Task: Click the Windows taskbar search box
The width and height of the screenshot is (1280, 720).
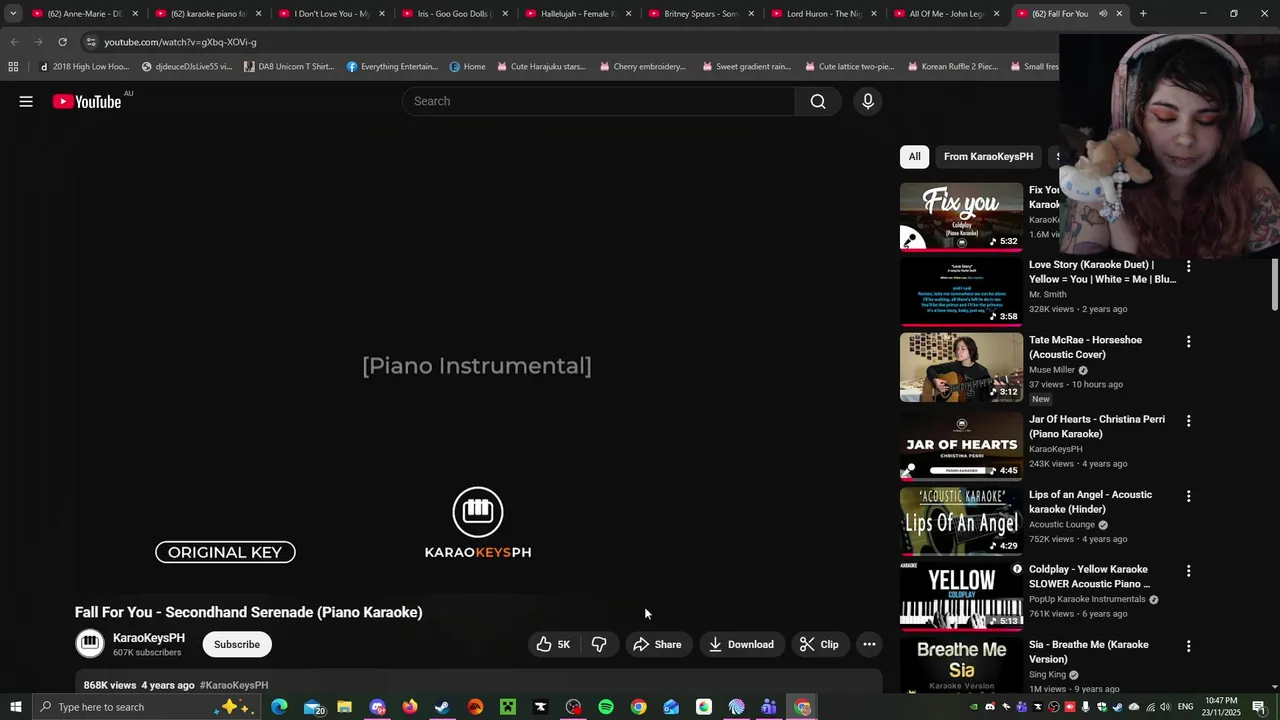Action: 145,707
